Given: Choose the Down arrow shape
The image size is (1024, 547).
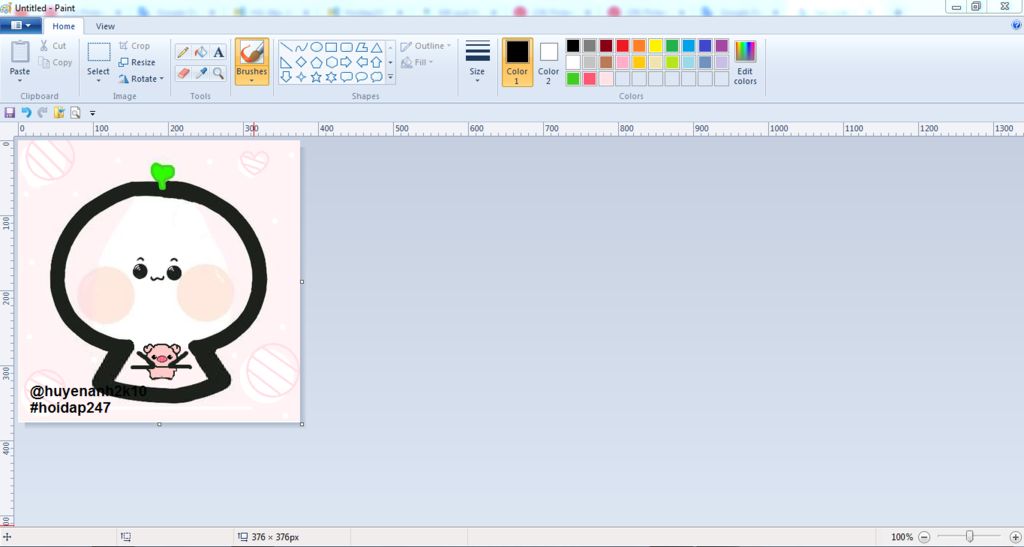Looking at the screenshot, I should coord(286,77).
